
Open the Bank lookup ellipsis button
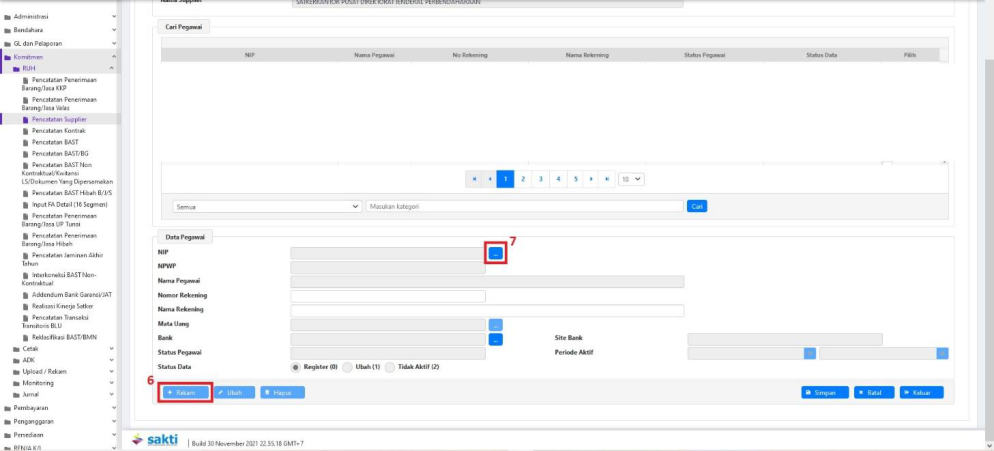pos(496,340)
